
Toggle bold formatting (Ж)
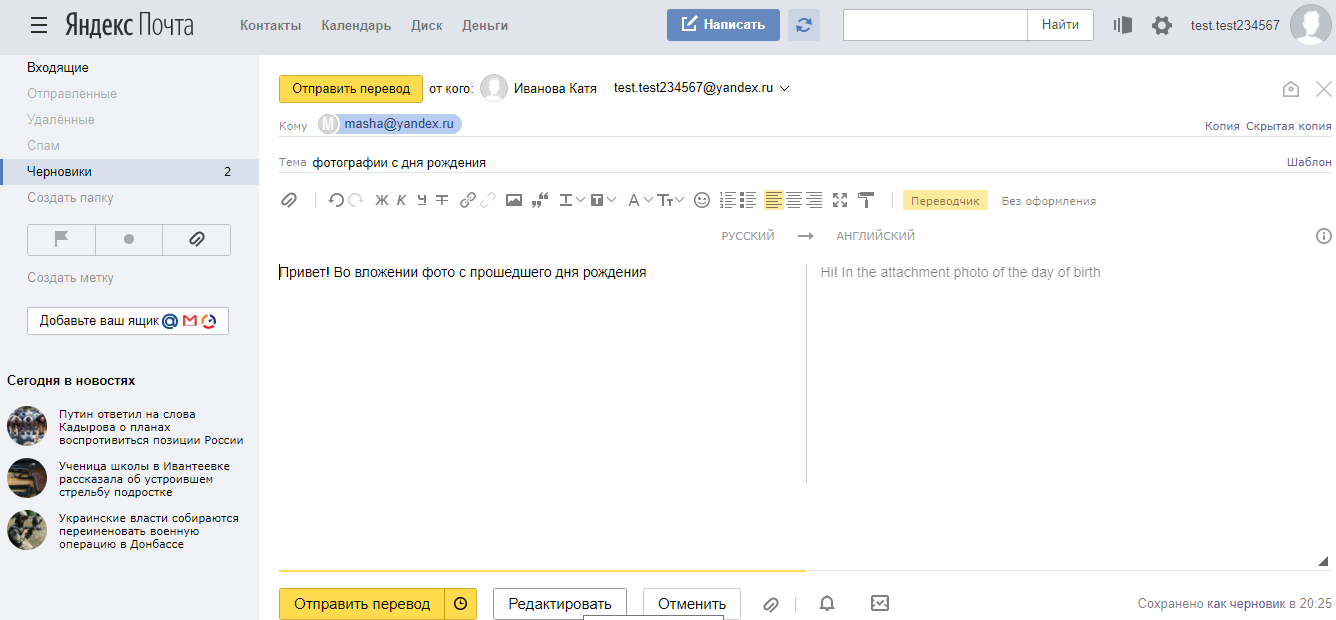381,200
